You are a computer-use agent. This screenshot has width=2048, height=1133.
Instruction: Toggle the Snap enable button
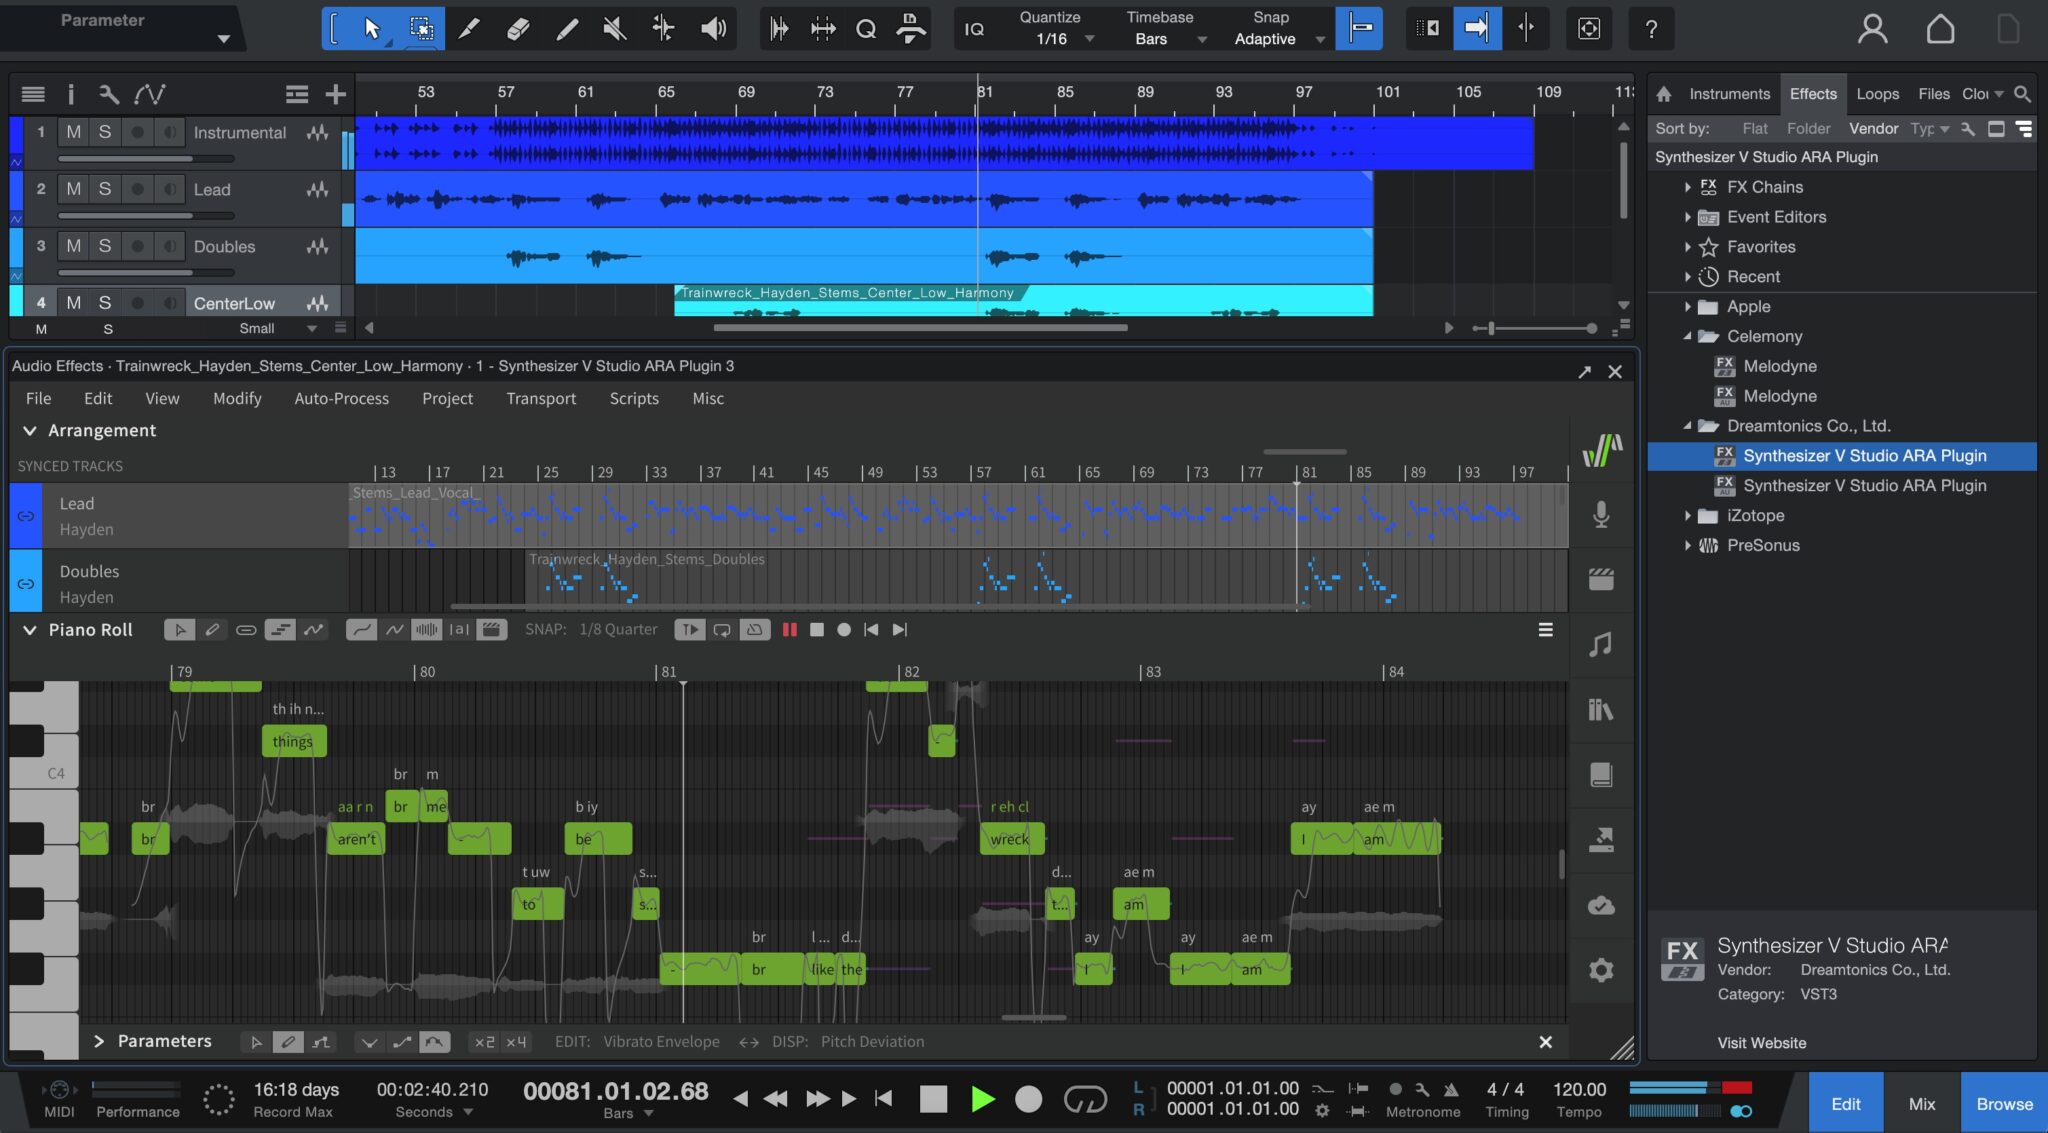tap(1360, 28)
